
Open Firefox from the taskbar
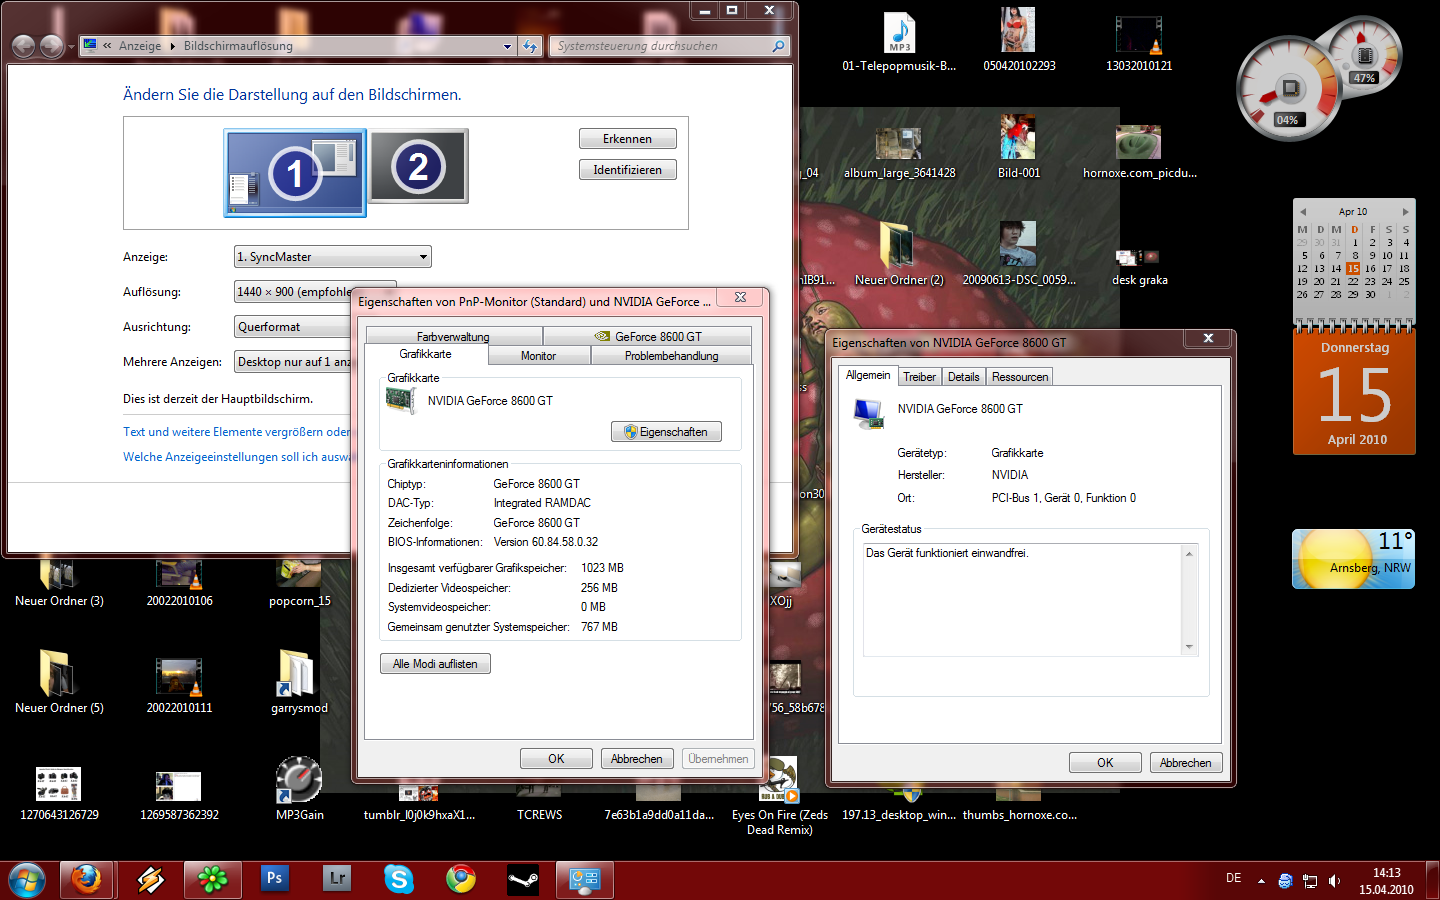point(86,880)
